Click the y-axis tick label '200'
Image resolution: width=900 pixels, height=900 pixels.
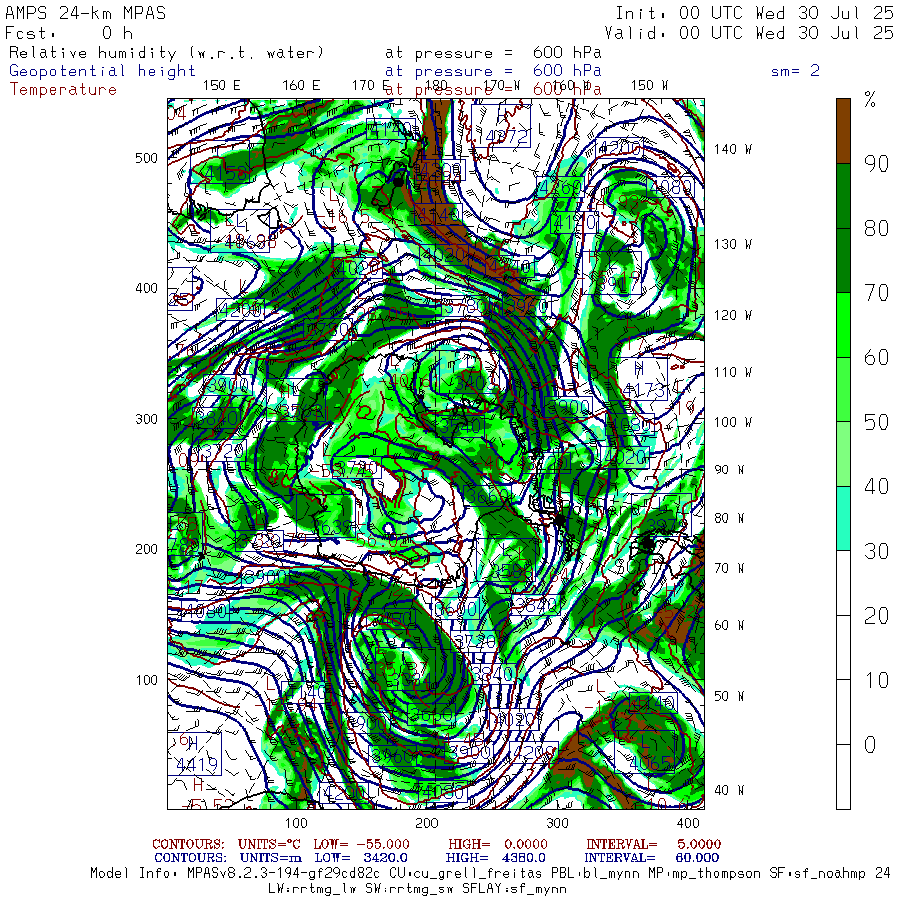[146, 549]
